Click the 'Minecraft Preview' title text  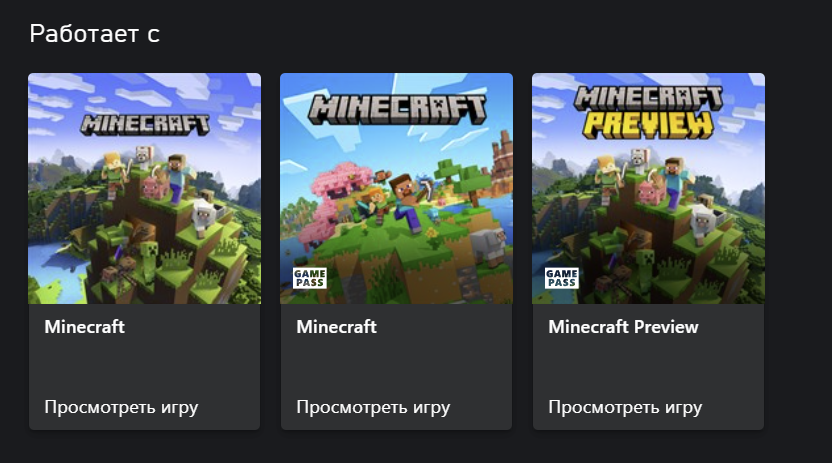point(623,327)
